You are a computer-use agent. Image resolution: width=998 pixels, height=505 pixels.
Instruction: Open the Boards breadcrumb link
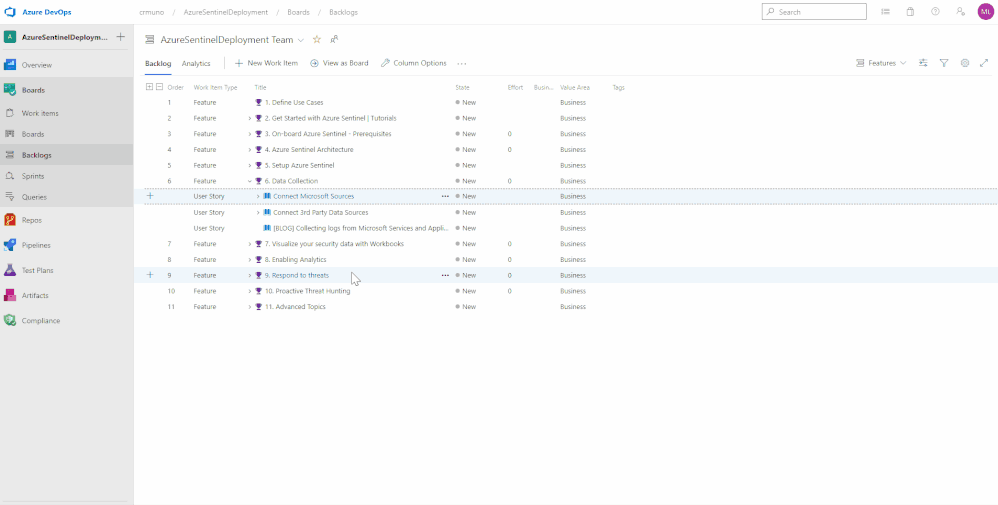(x=299, y=12)
